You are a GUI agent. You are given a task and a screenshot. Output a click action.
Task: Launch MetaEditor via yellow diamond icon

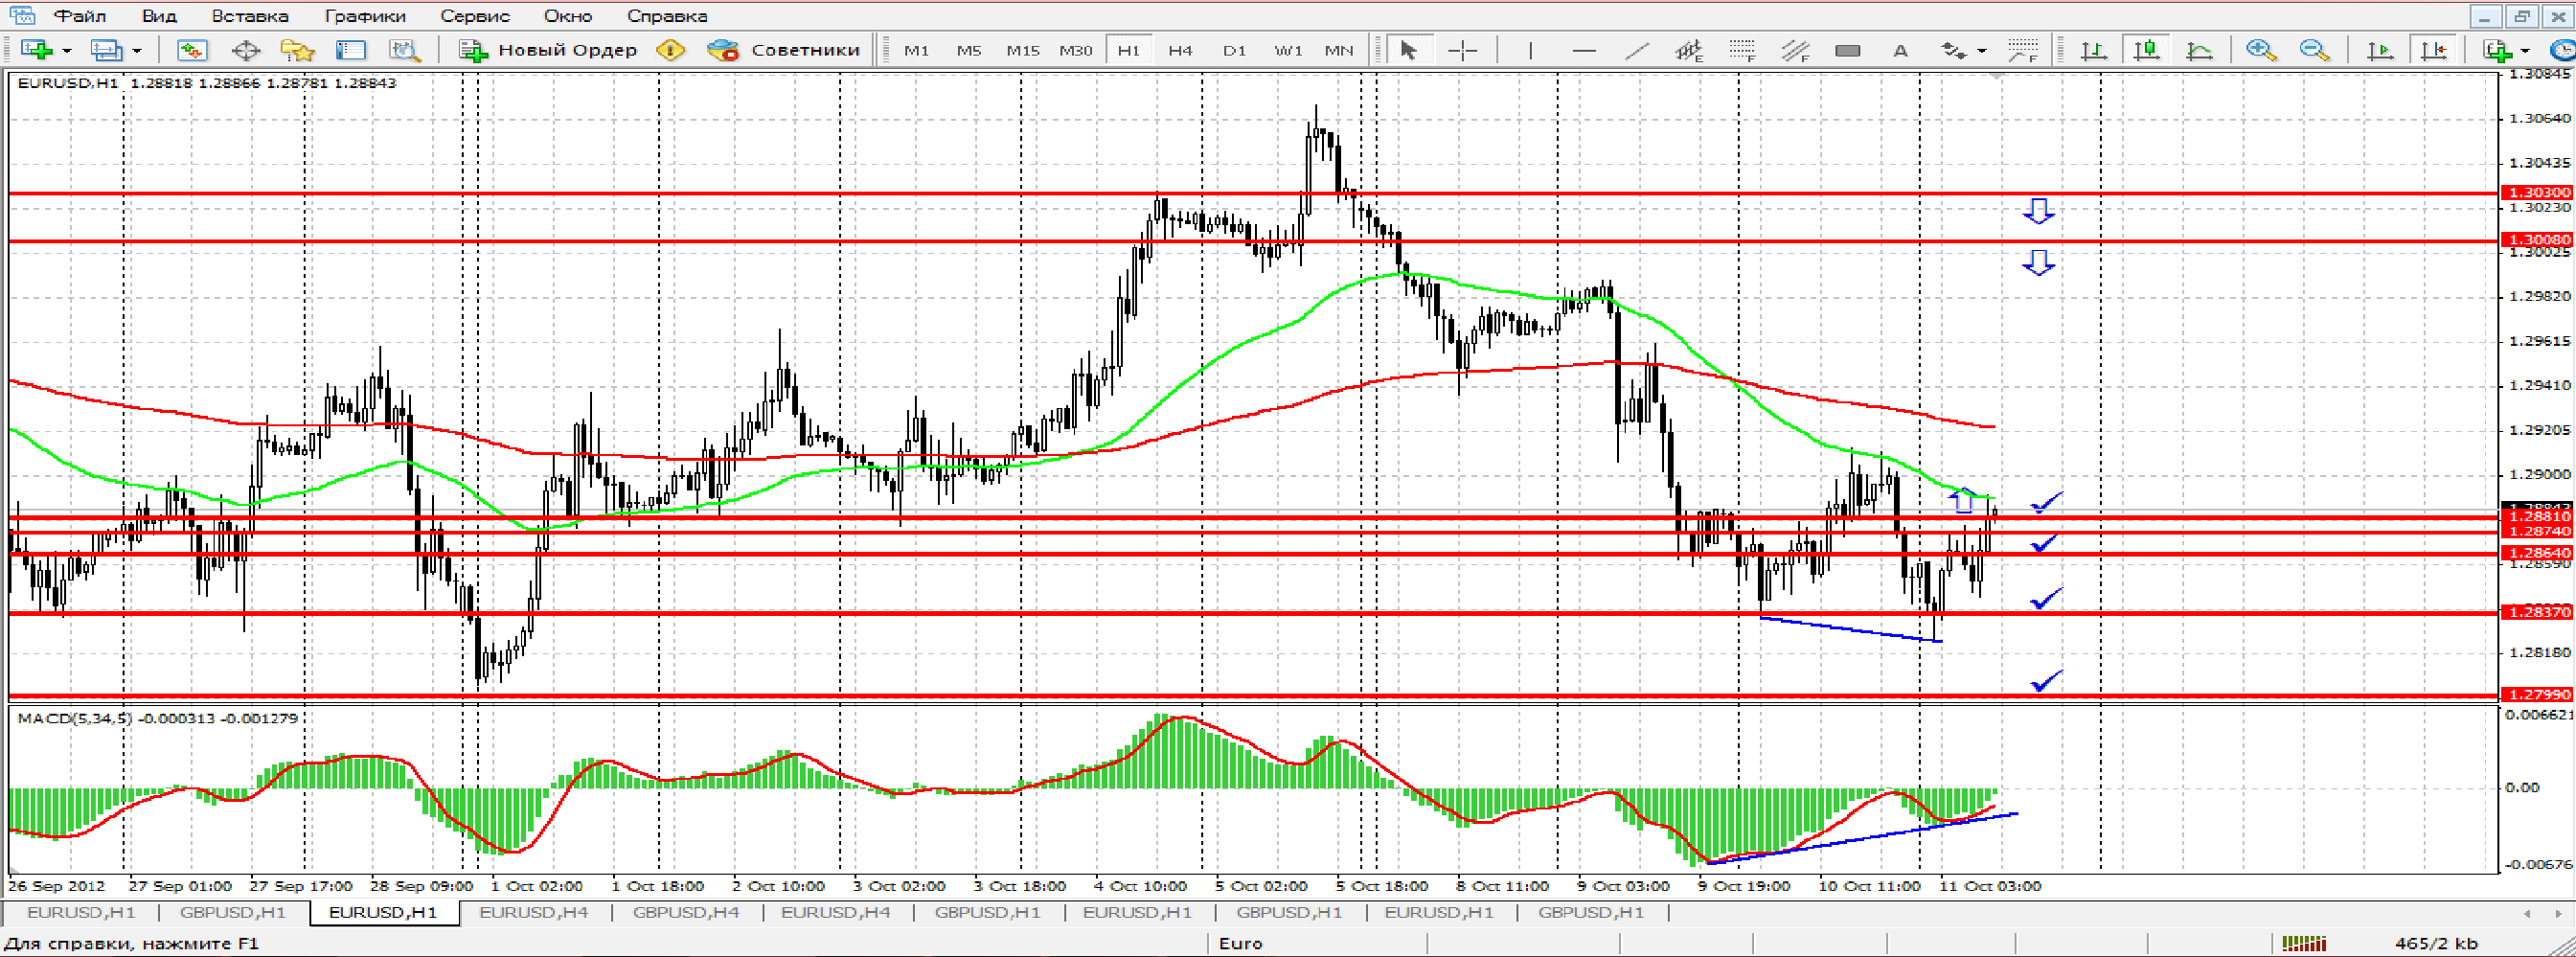pos(670,50)
